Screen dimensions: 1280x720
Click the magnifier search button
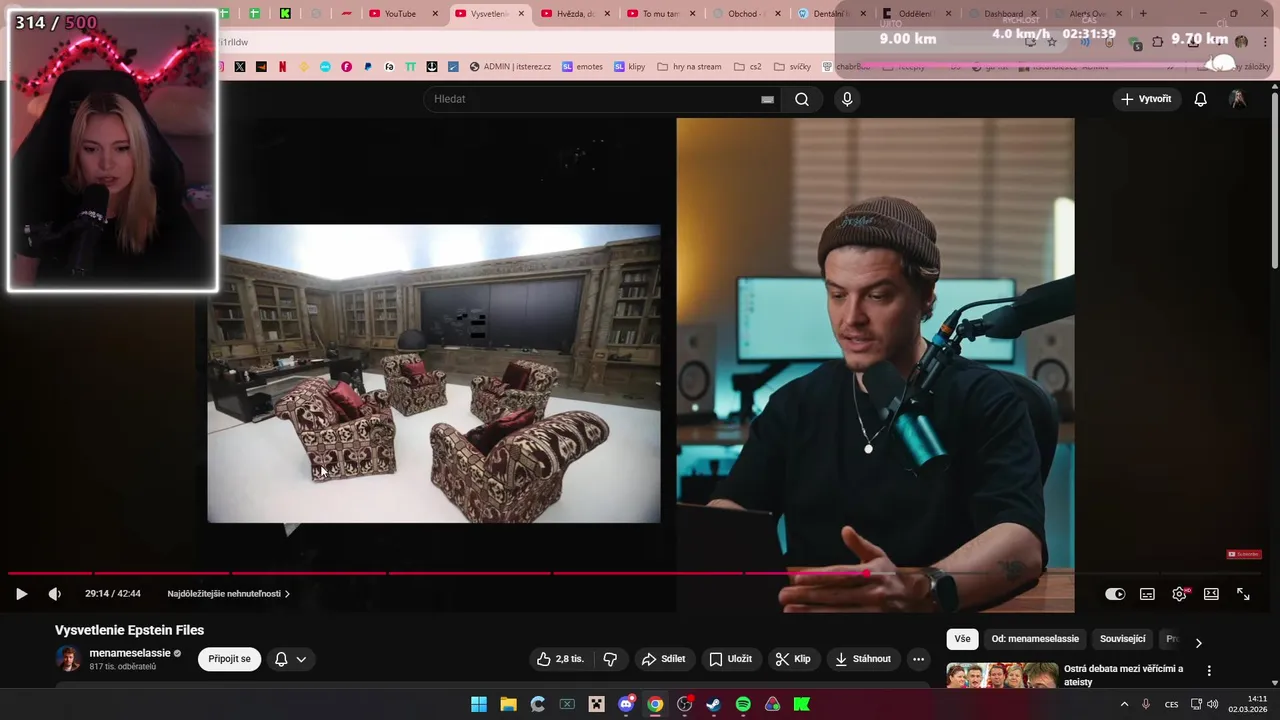click(x=802, y=99)
